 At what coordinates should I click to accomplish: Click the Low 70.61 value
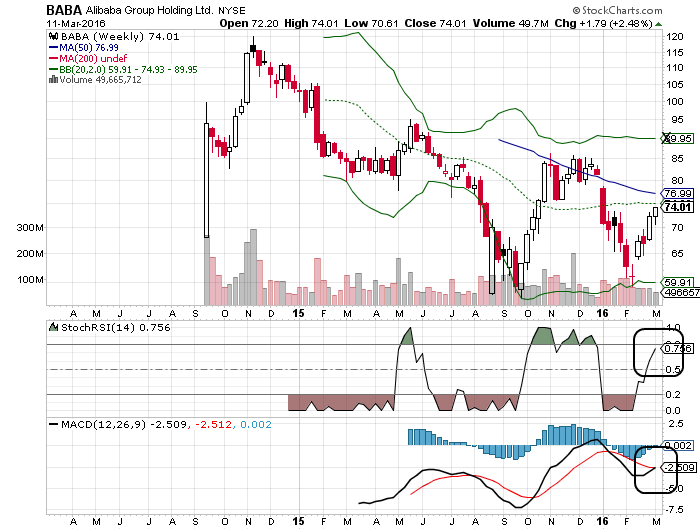click(x=371, y=23)
